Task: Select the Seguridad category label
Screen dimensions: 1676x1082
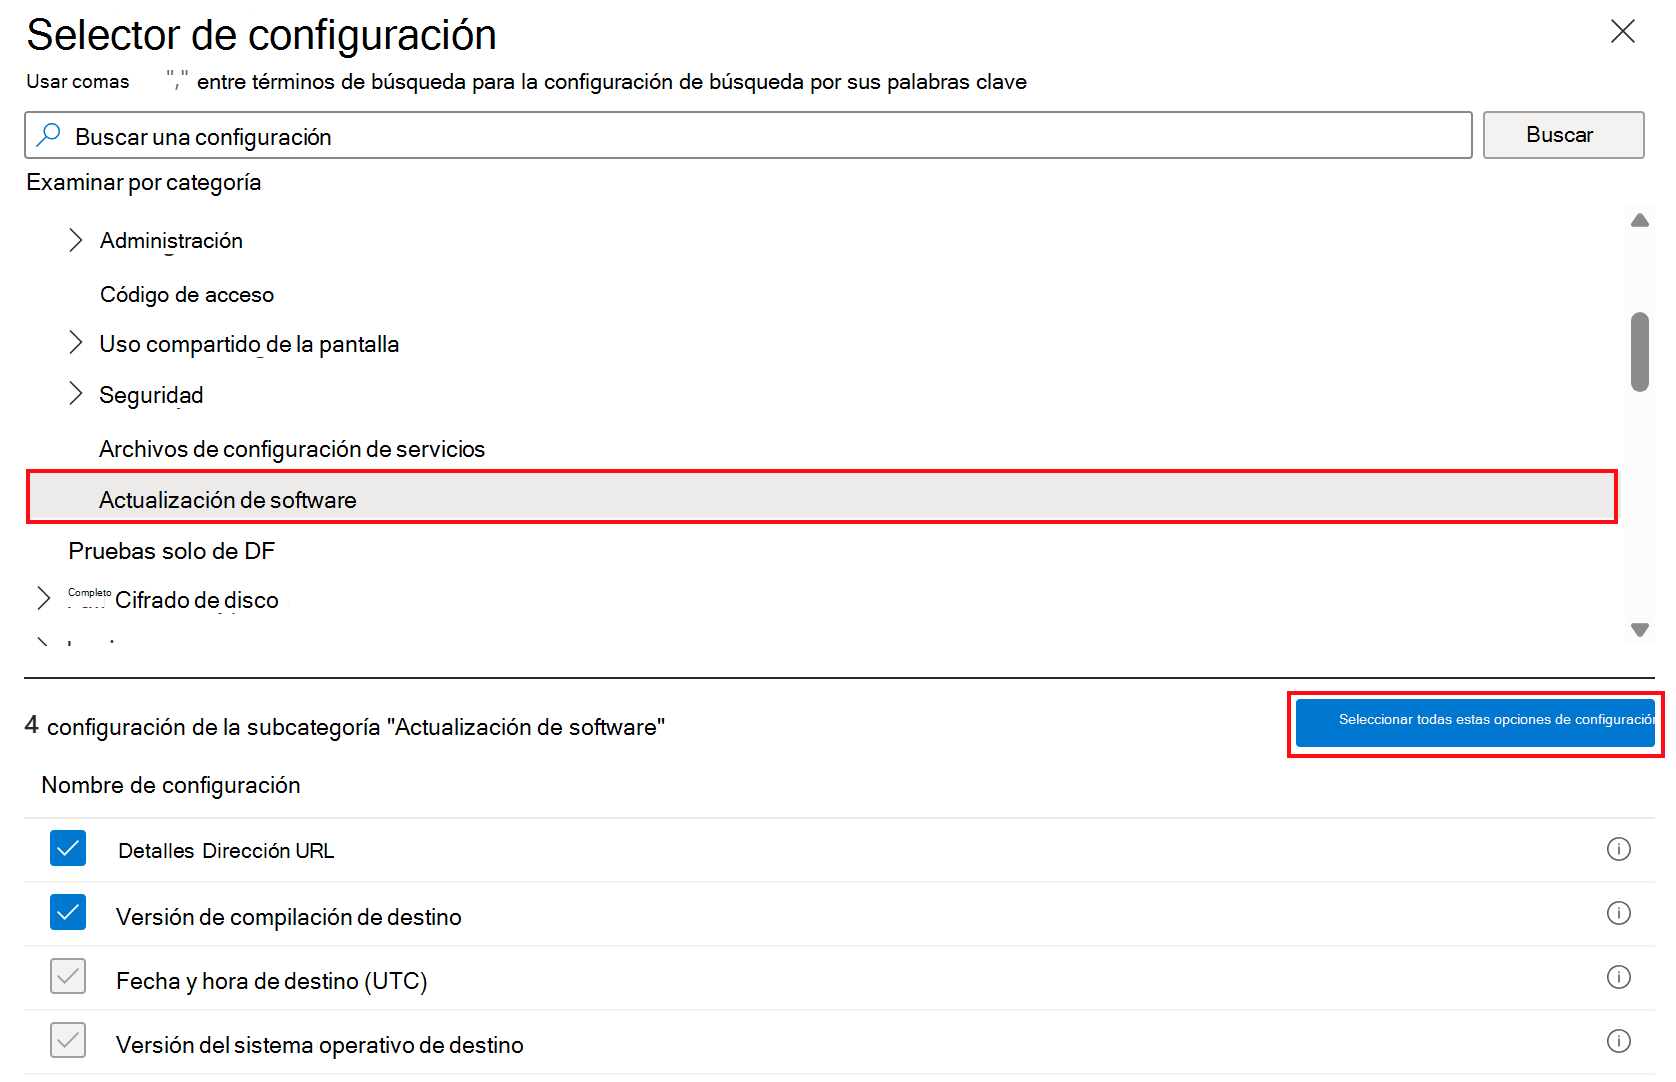Action: (151, 396)
